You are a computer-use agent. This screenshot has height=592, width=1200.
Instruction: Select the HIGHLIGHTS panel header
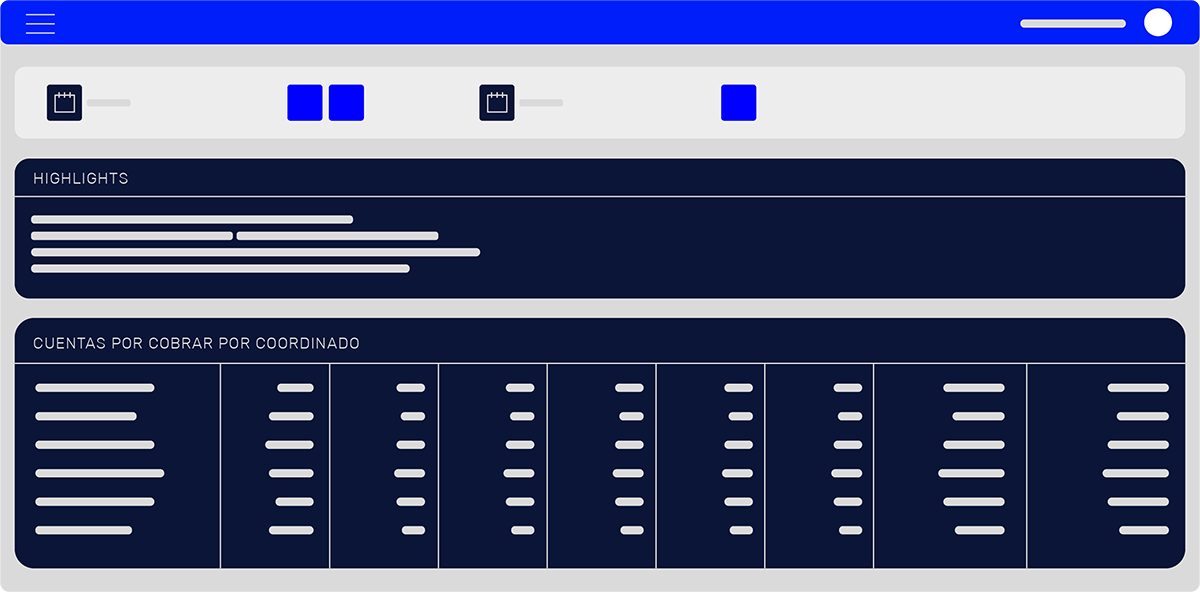81,179
